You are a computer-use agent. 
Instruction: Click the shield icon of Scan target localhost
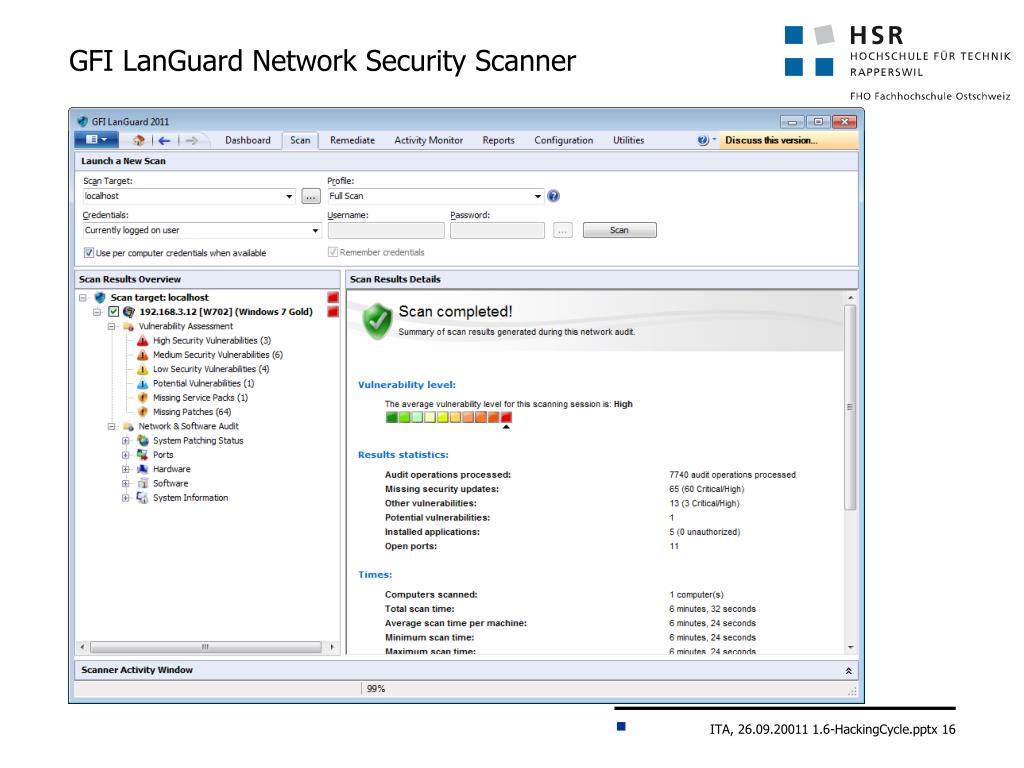pos(100,298)
